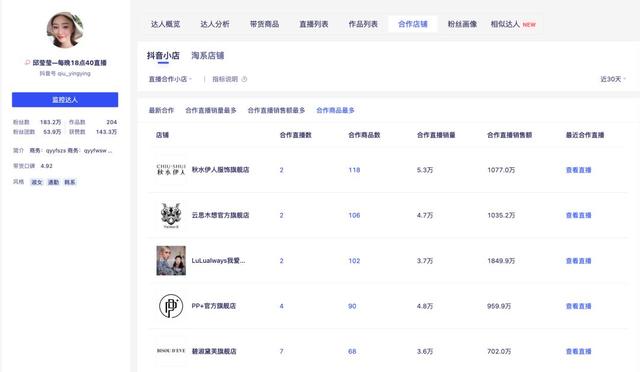Viewport: 640px width, 372px height.
Task: Click the 淑女 style tag
Action: [37, 182]
